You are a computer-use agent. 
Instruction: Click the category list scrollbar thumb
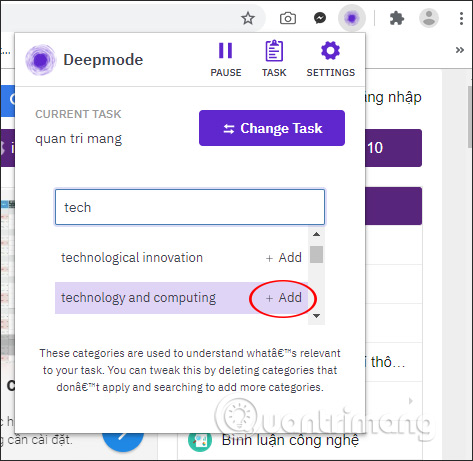click(x=316, y=254)
